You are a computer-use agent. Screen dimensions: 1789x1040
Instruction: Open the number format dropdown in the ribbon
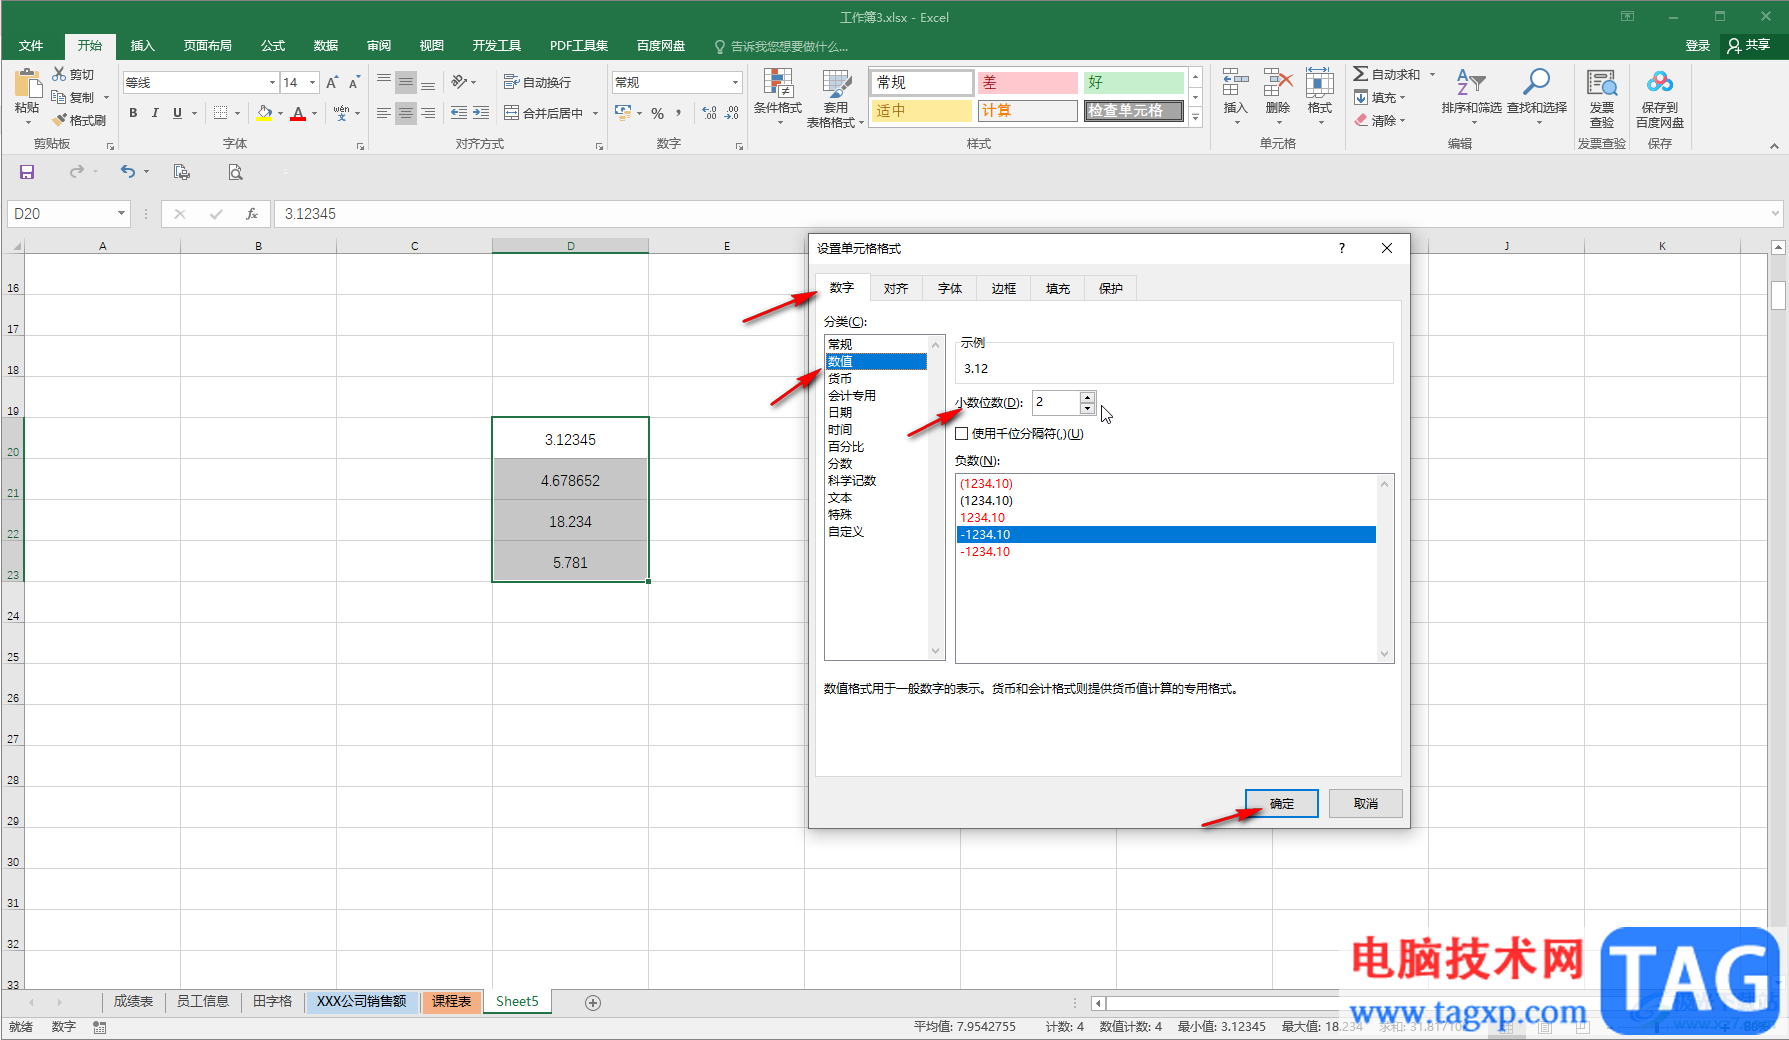[736, 83]
